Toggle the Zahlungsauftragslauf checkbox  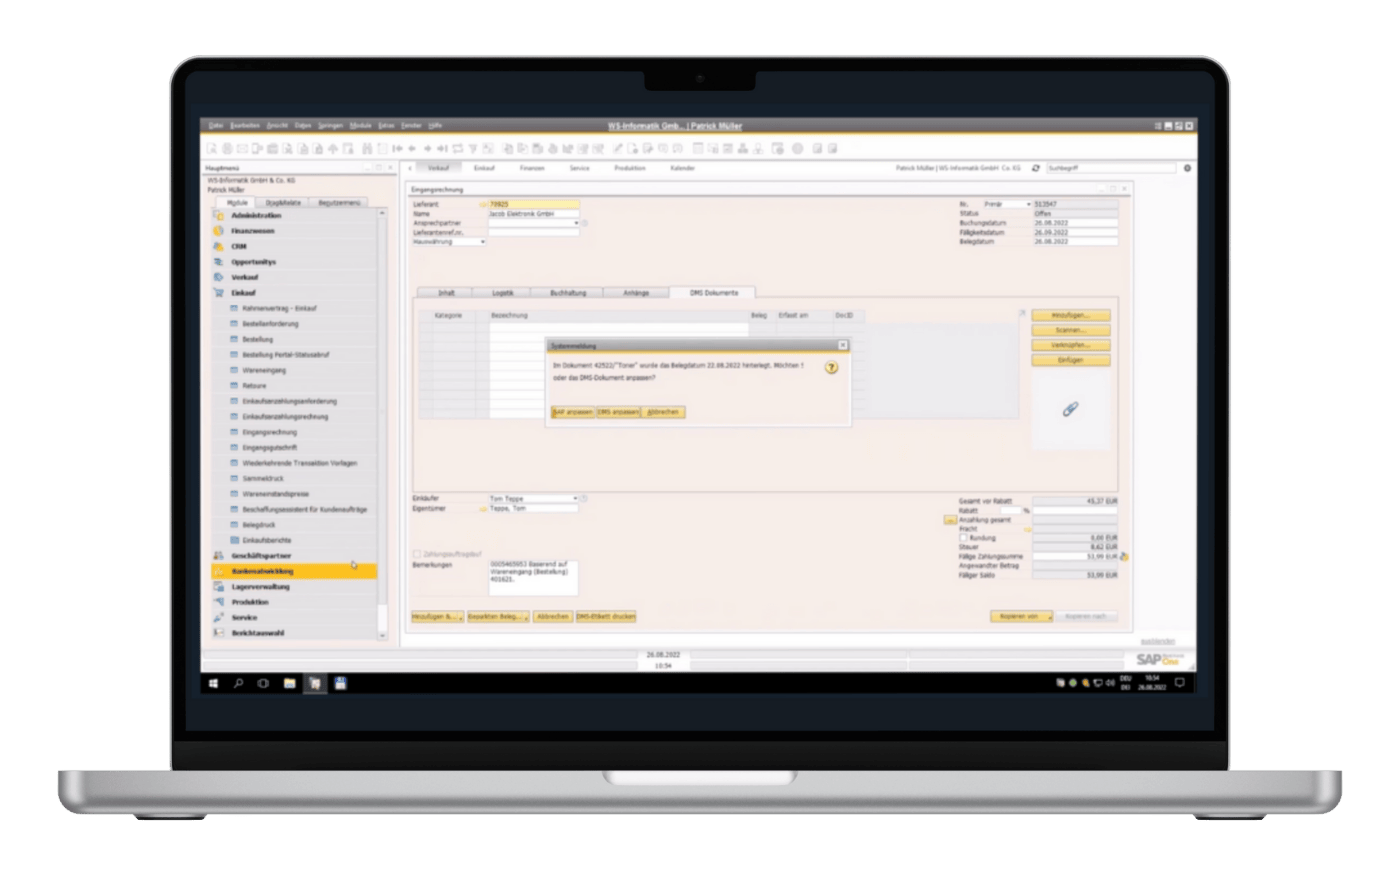417,554
